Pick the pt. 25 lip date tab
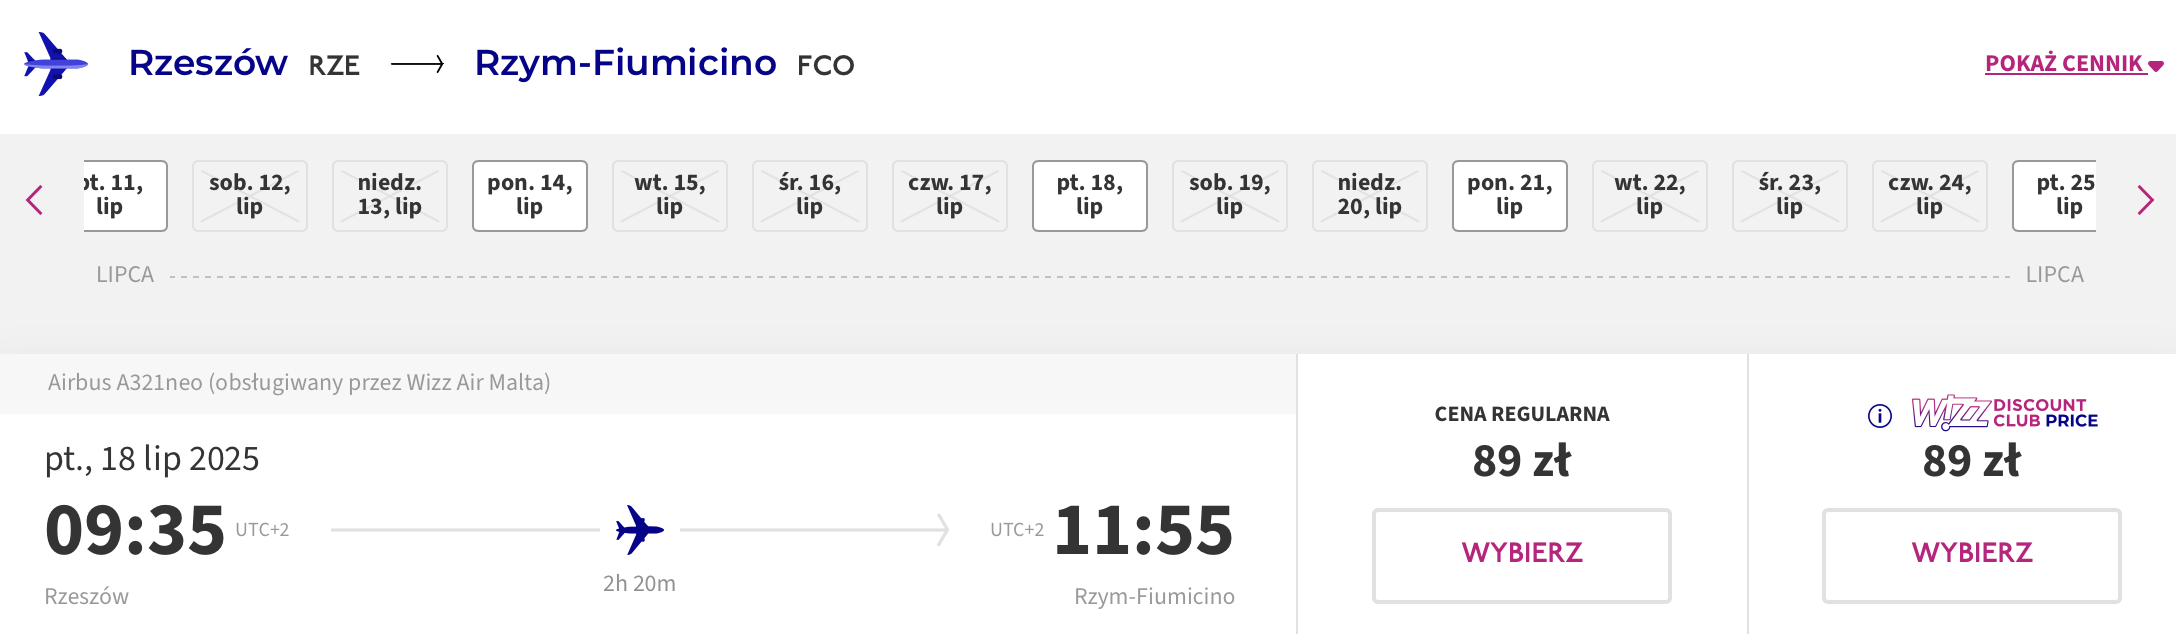This screenshot has height=634, width=2176. tap(2055, 196)
